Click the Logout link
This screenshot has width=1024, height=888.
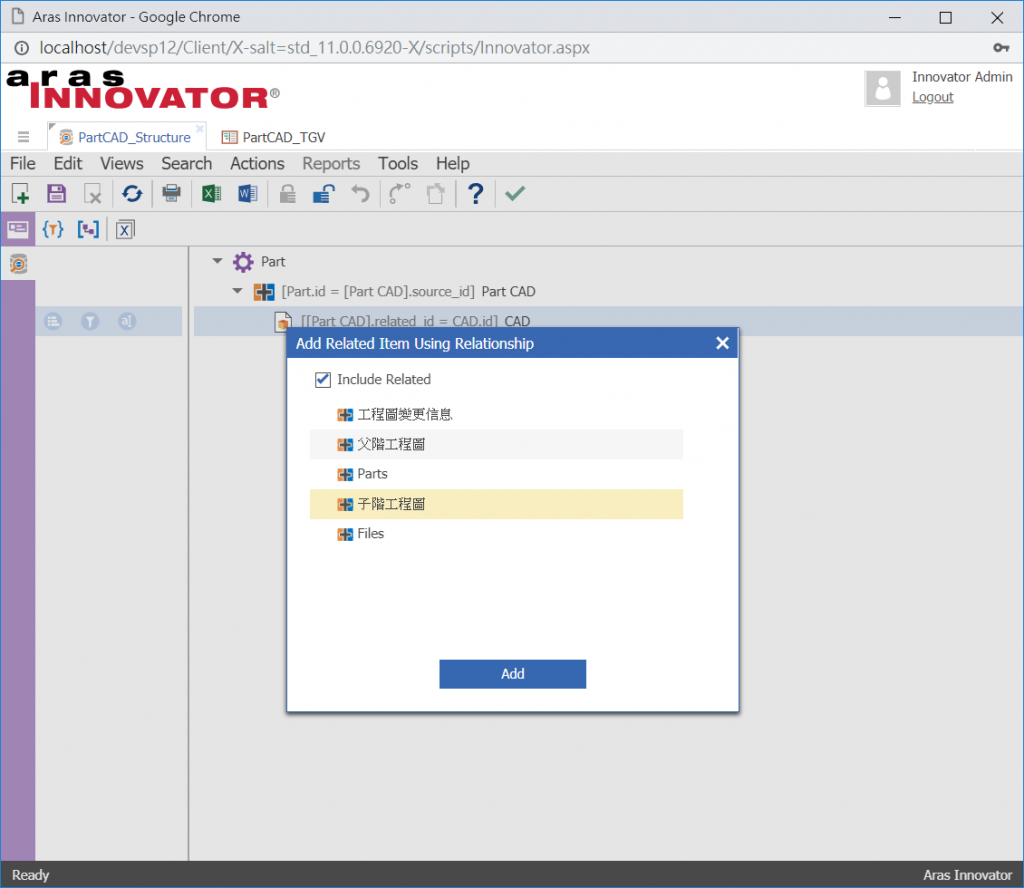[933, 97]
